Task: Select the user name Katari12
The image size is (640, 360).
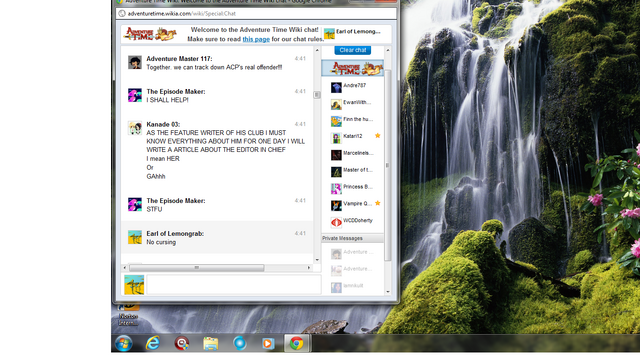Action: coord(353,136)
